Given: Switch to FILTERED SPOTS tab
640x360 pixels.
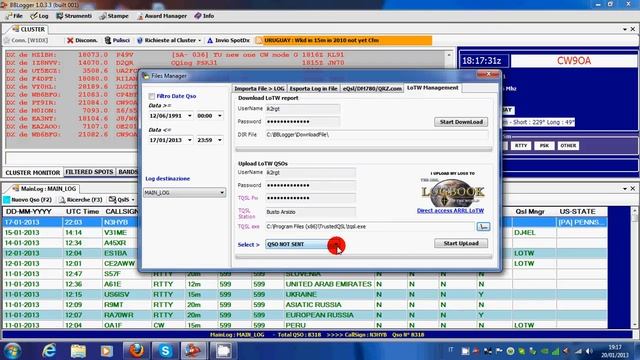Looking at the screenshot, I should pyautogui.click(x=89, y=172).
